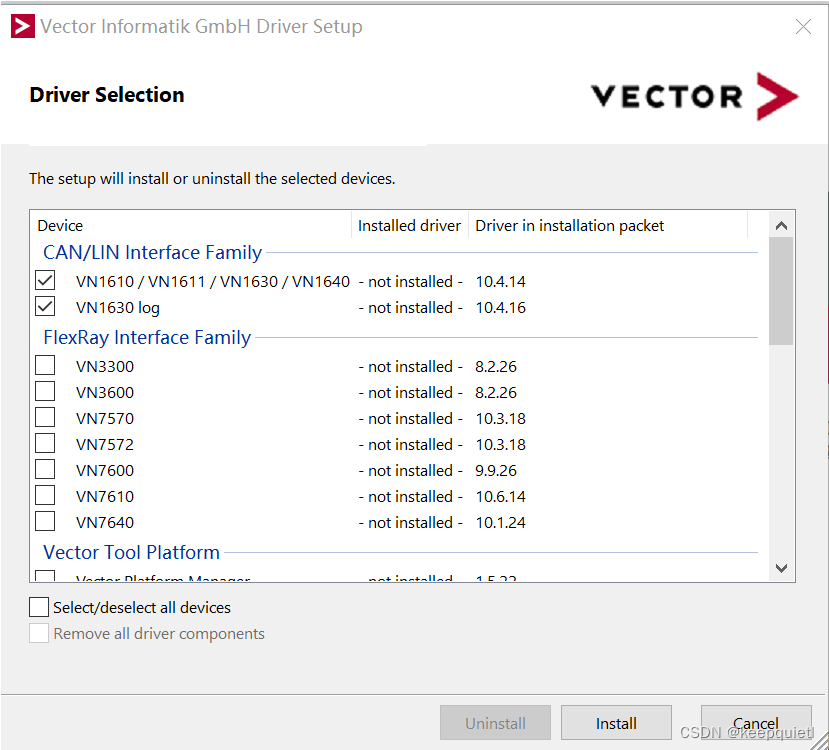Click the scrollbar up arrow
This screenshot has height=750, width=829.
(781, 226)
